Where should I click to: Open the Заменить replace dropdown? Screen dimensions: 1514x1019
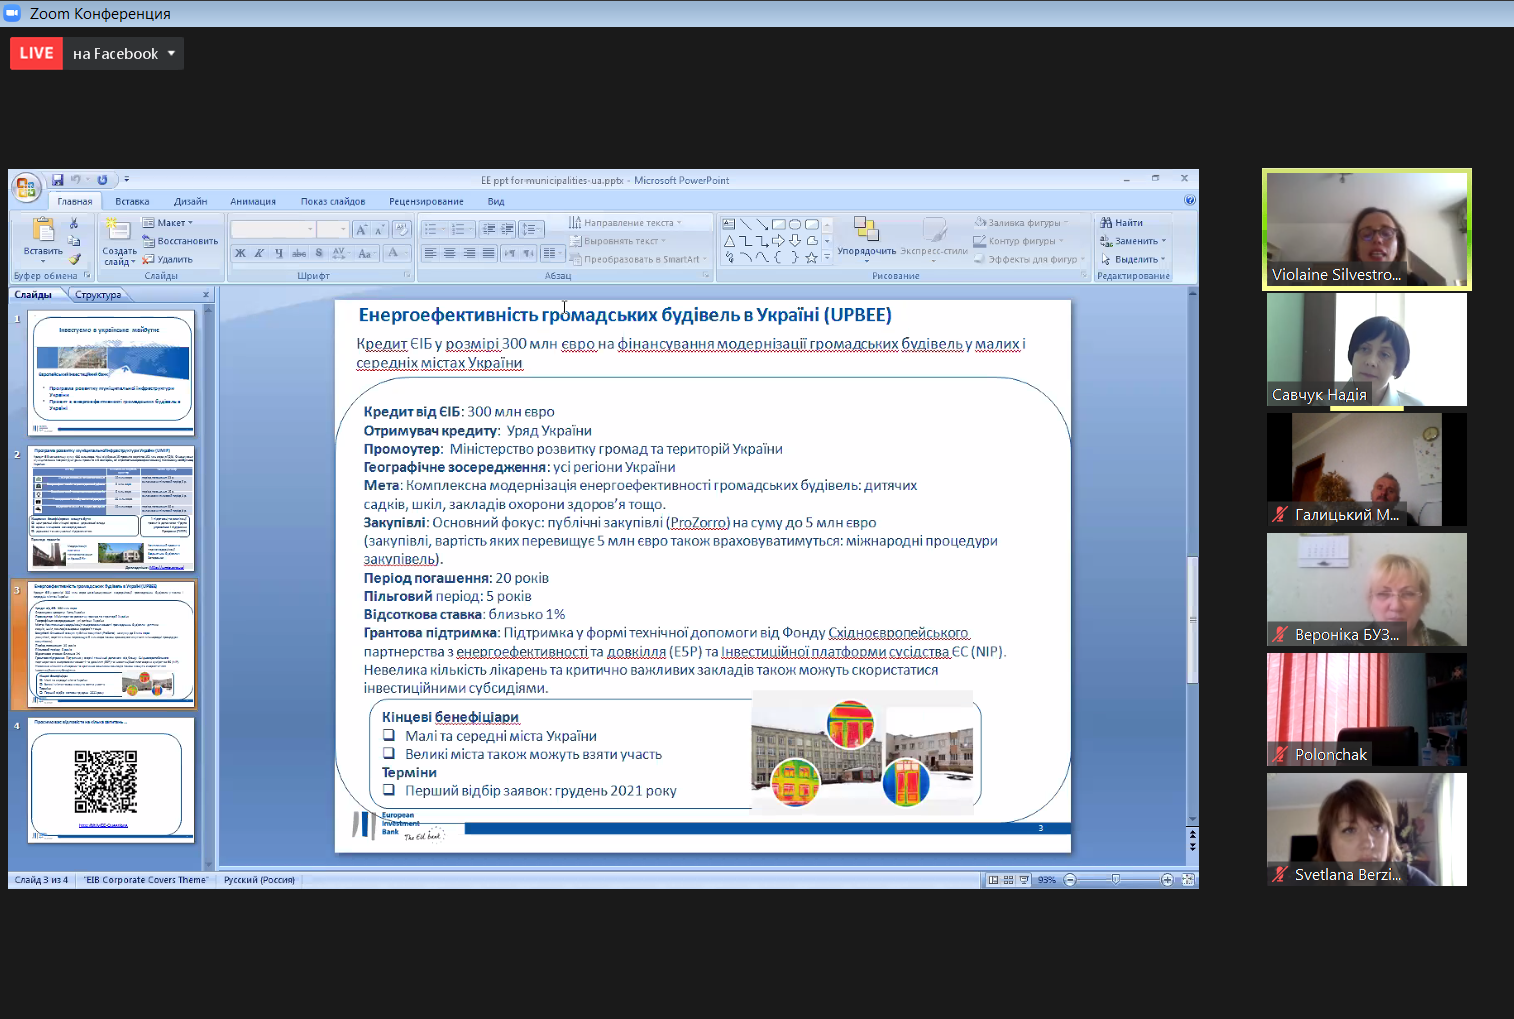coord(1134,241)
